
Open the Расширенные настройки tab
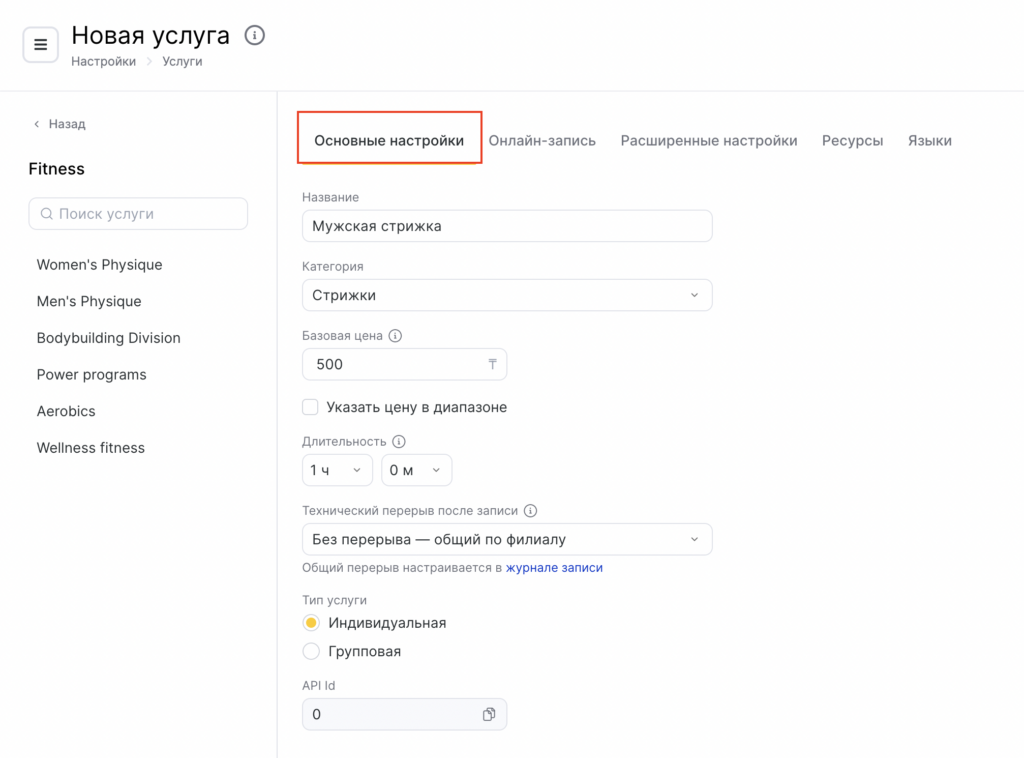click(x=709, y=141)
